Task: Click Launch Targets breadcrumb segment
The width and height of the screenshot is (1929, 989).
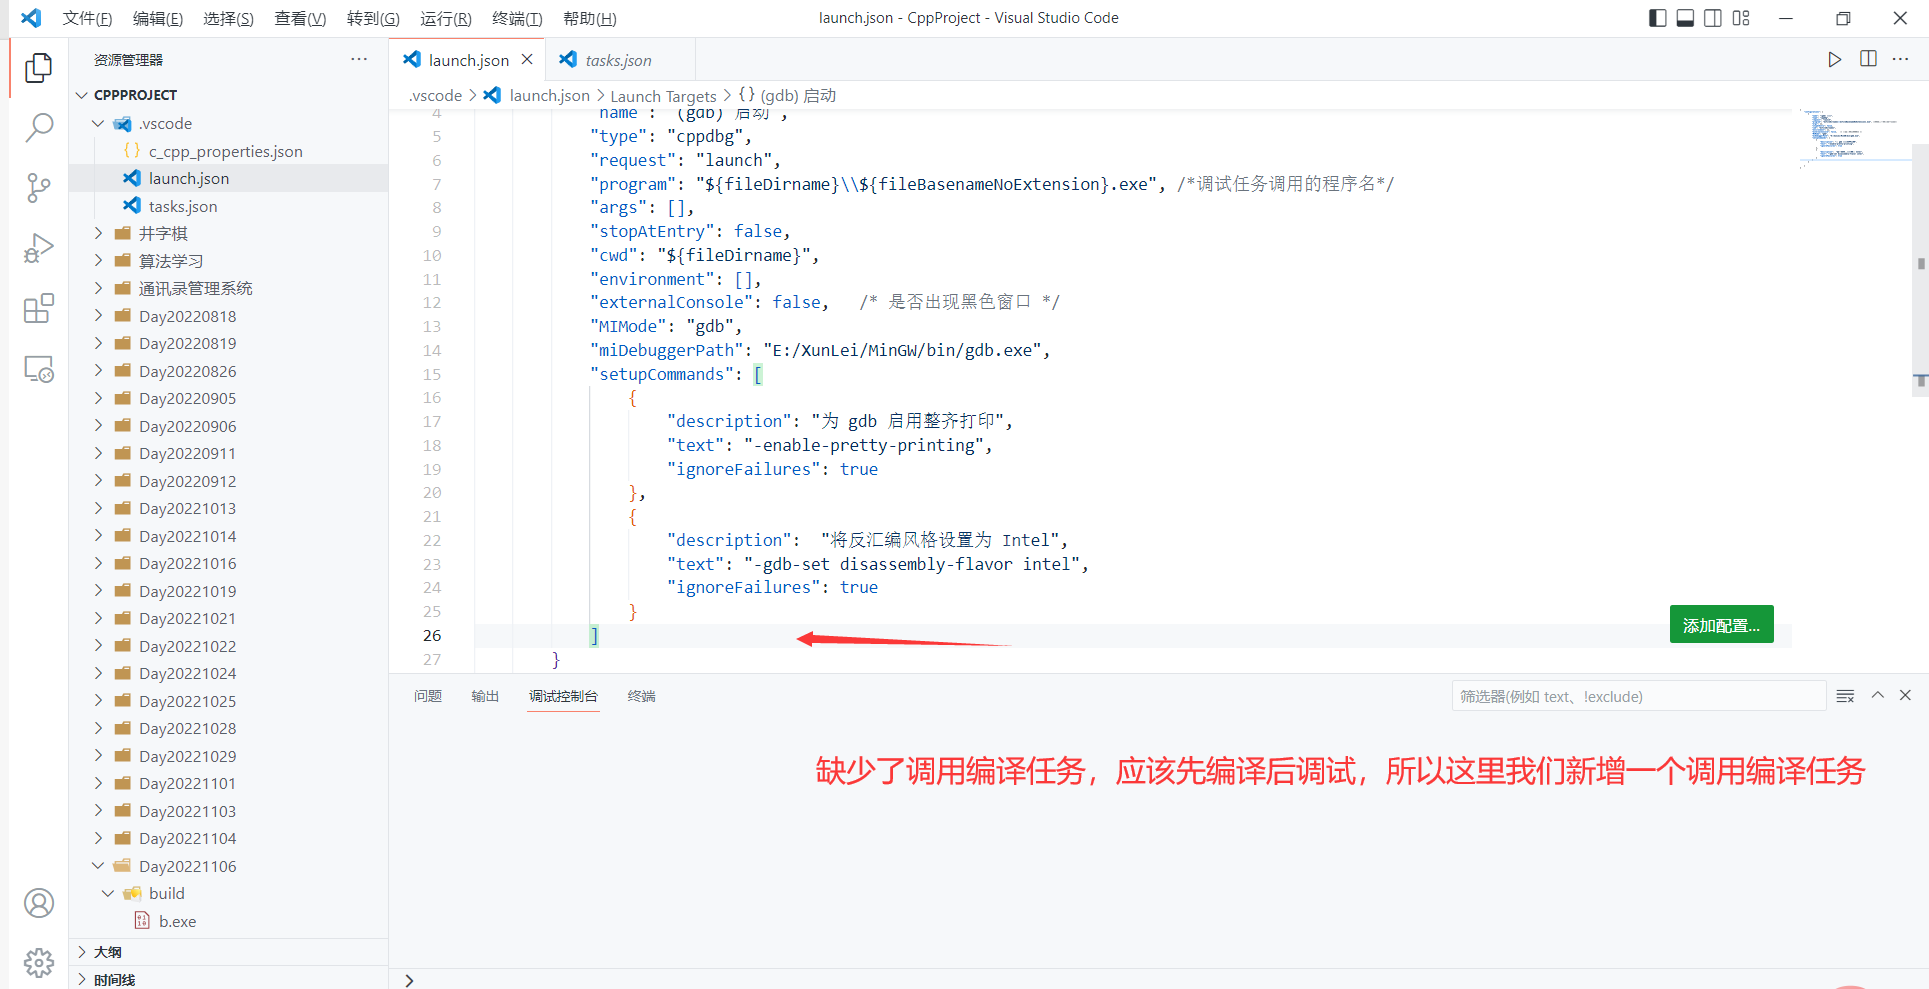Action: [x=663, y=95]
